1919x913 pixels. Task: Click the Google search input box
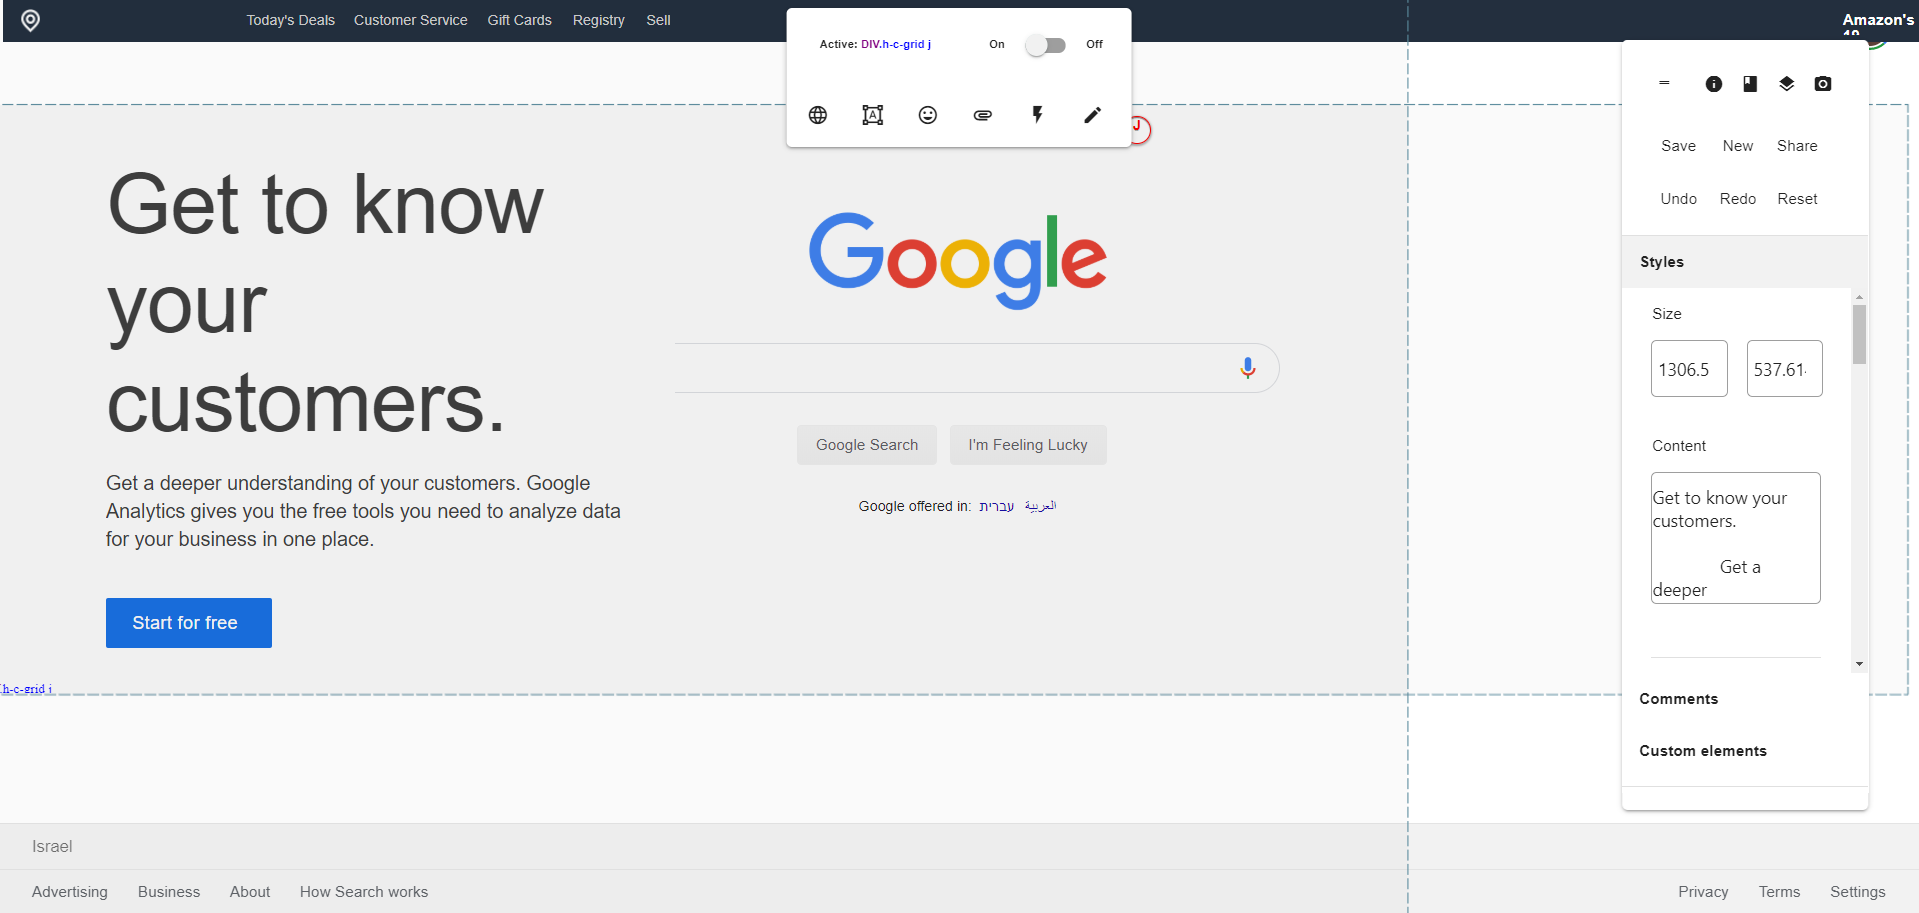(x=977, y=368)
